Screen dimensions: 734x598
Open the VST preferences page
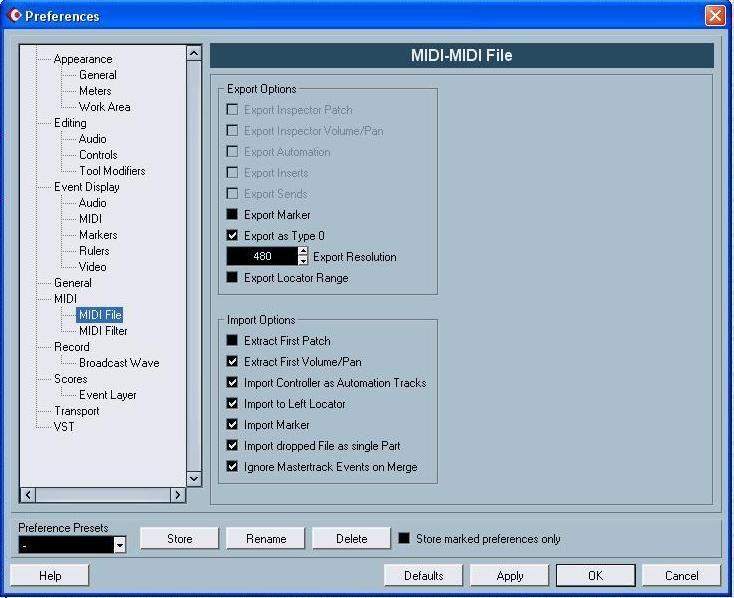click(x=64, y=427)
